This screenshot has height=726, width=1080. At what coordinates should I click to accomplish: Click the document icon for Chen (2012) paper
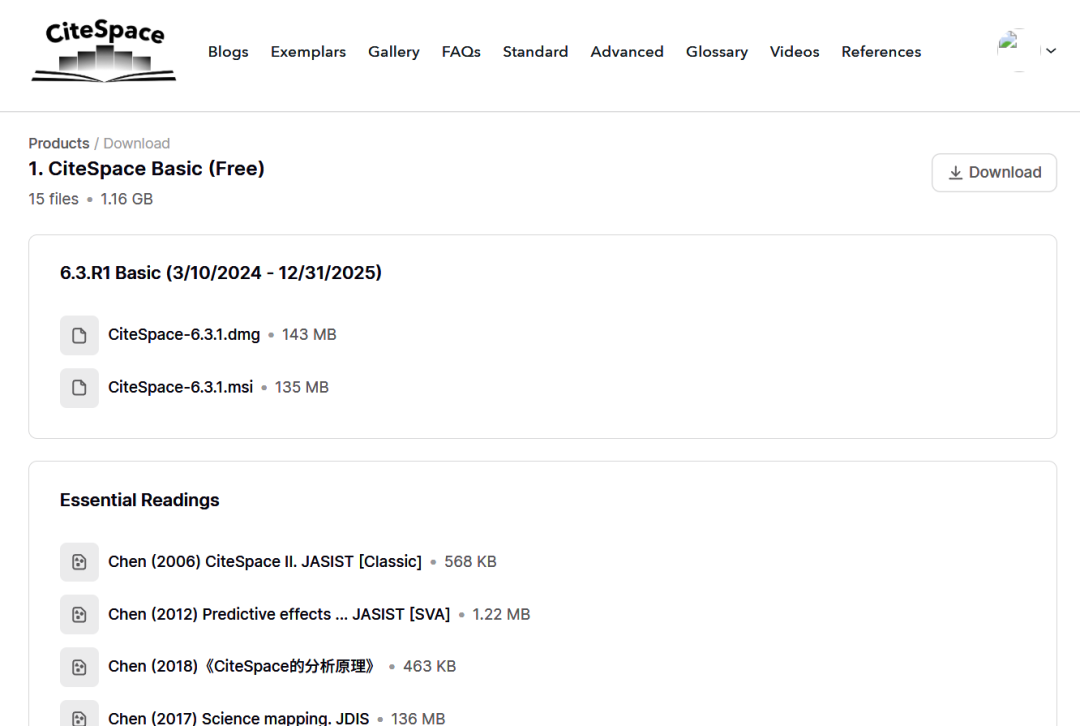pos(79,614)
